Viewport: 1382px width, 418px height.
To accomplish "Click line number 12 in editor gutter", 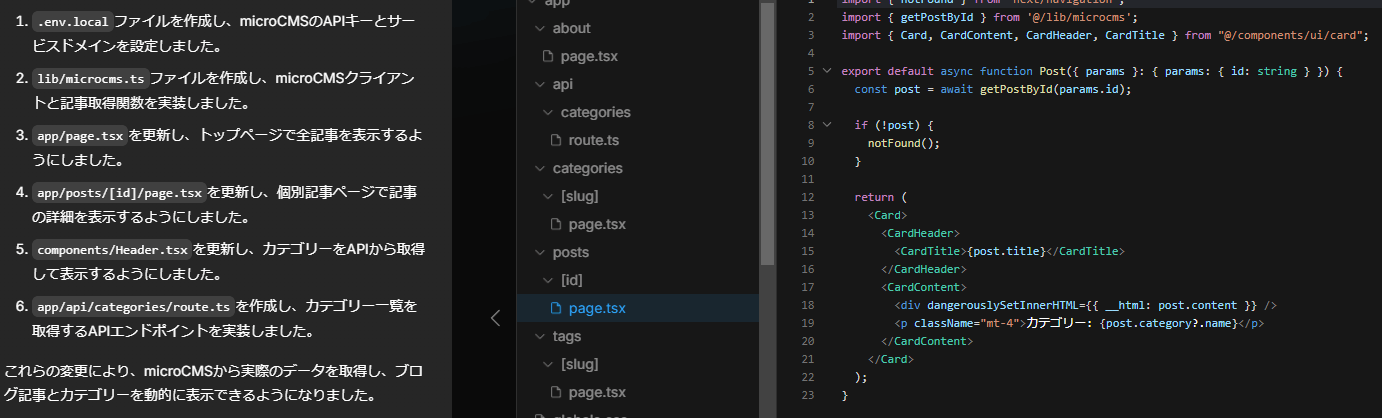I will [808, 197].
